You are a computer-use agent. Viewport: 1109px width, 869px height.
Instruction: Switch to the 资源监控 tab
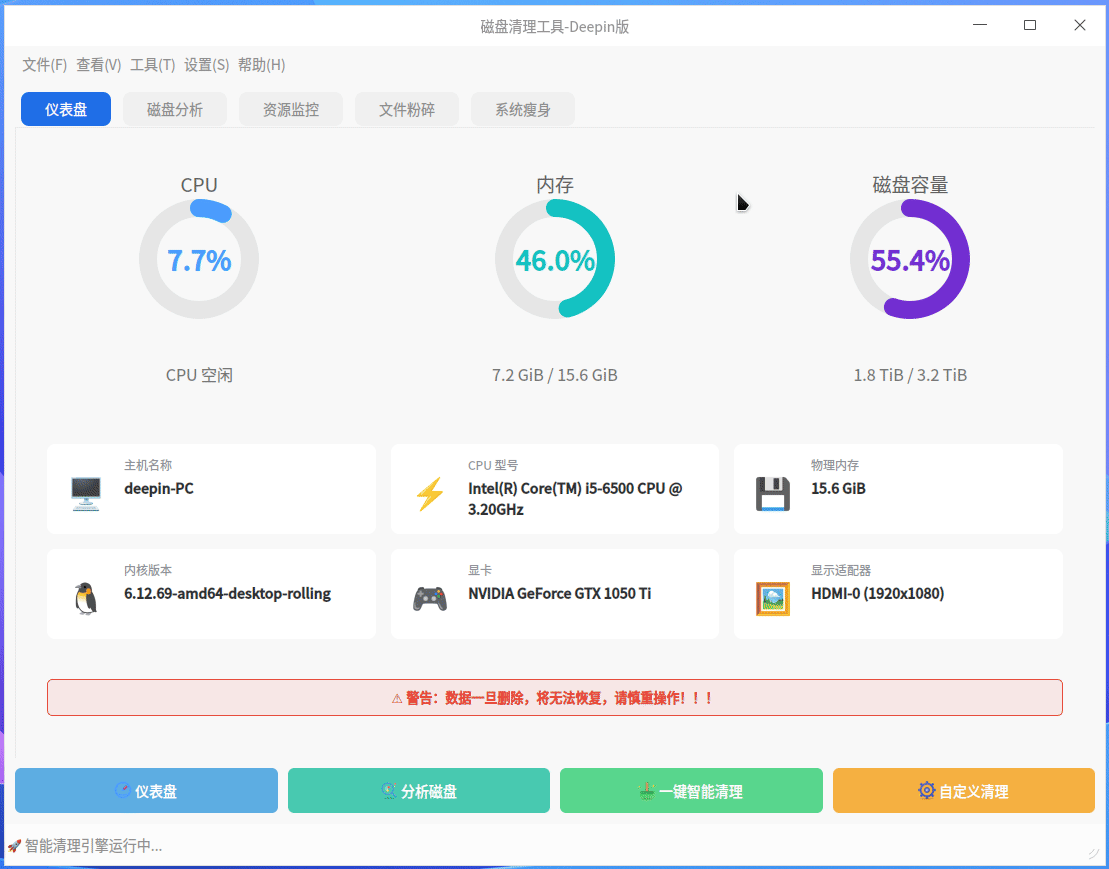tap(291, 109)
